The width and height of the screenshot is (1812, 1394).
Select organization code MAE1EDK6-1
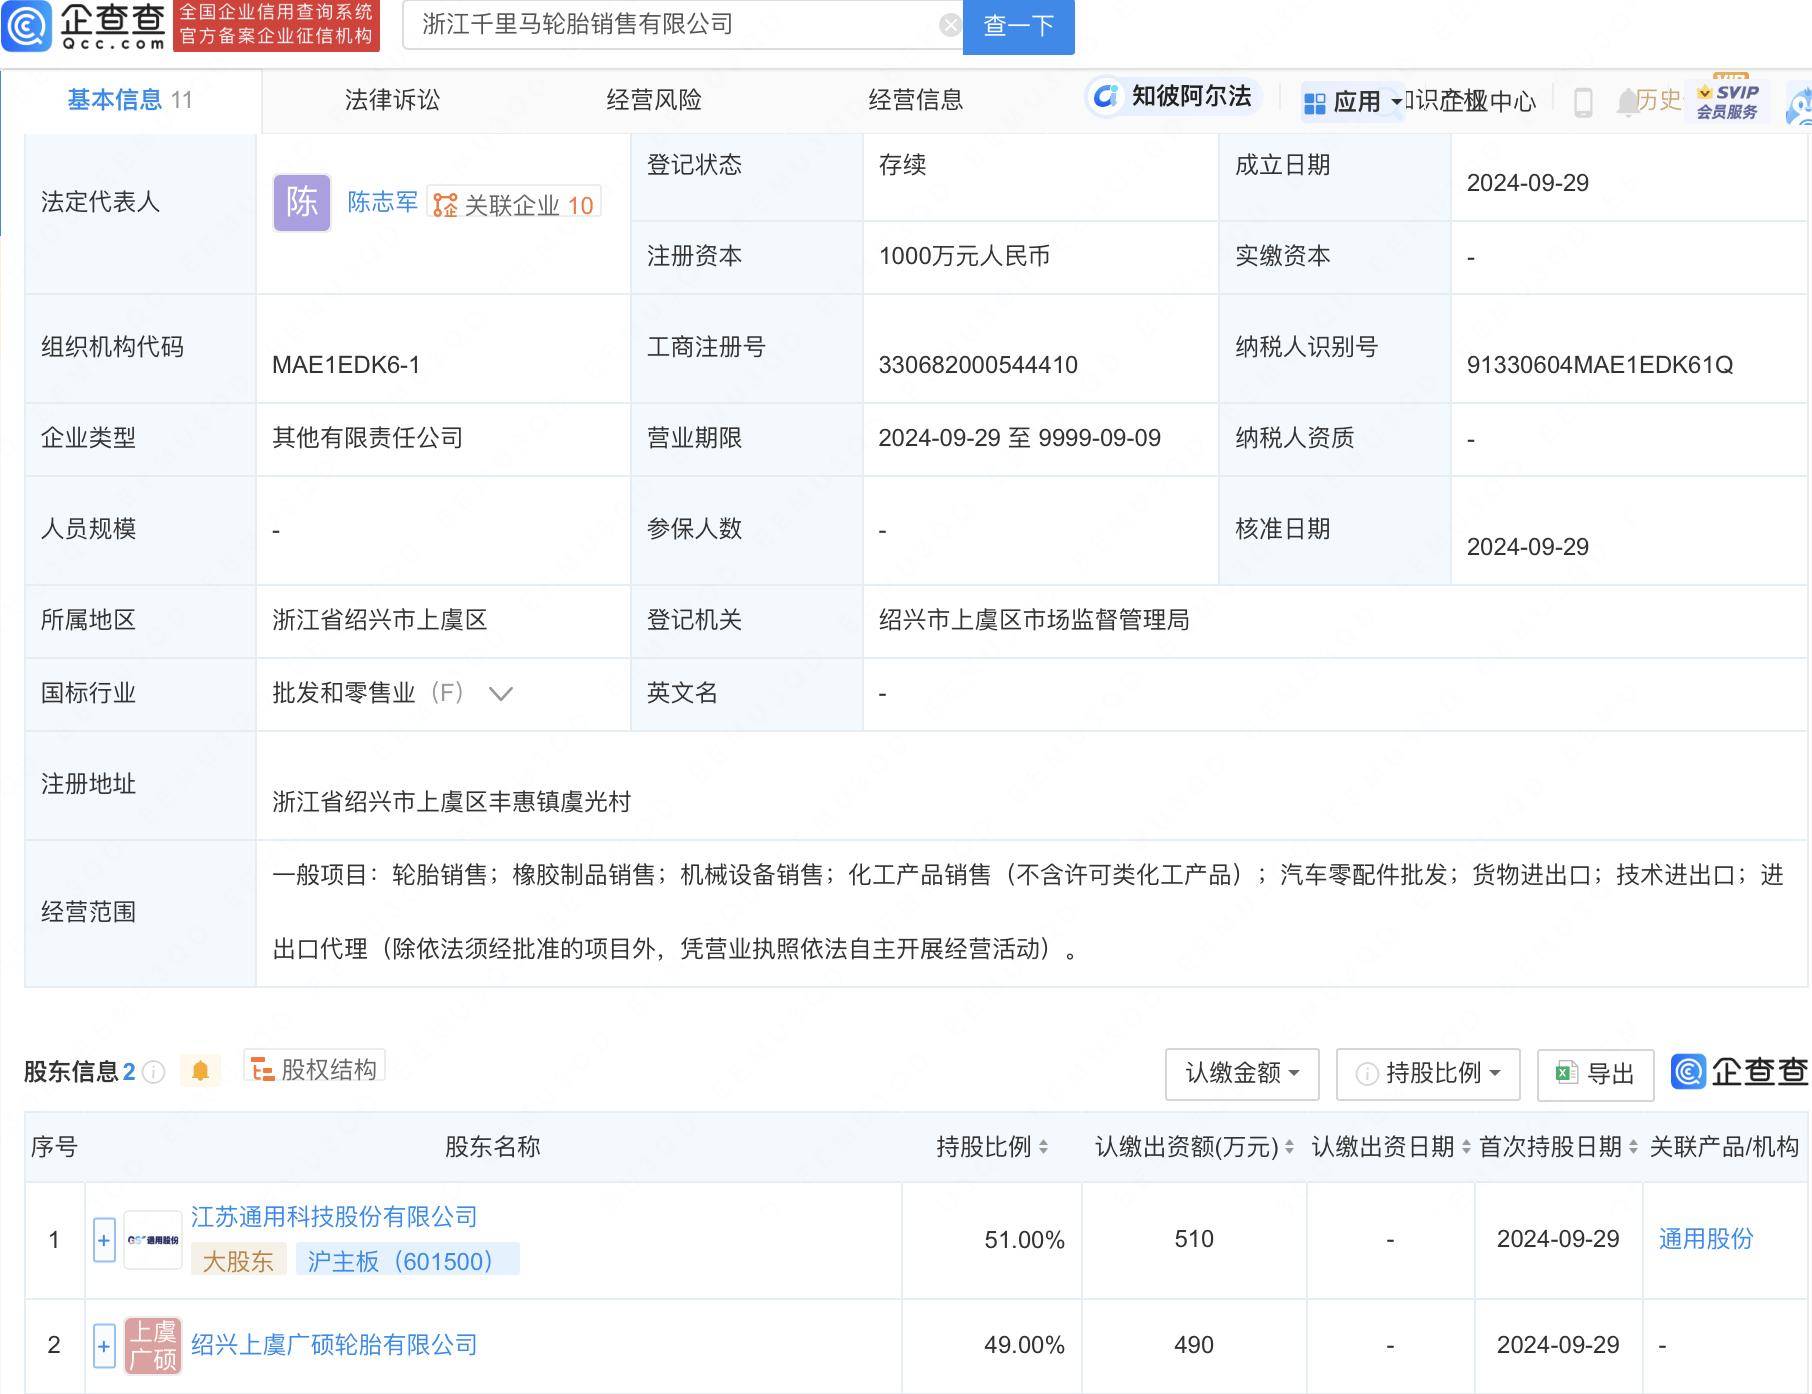click(x=346, y=365)
